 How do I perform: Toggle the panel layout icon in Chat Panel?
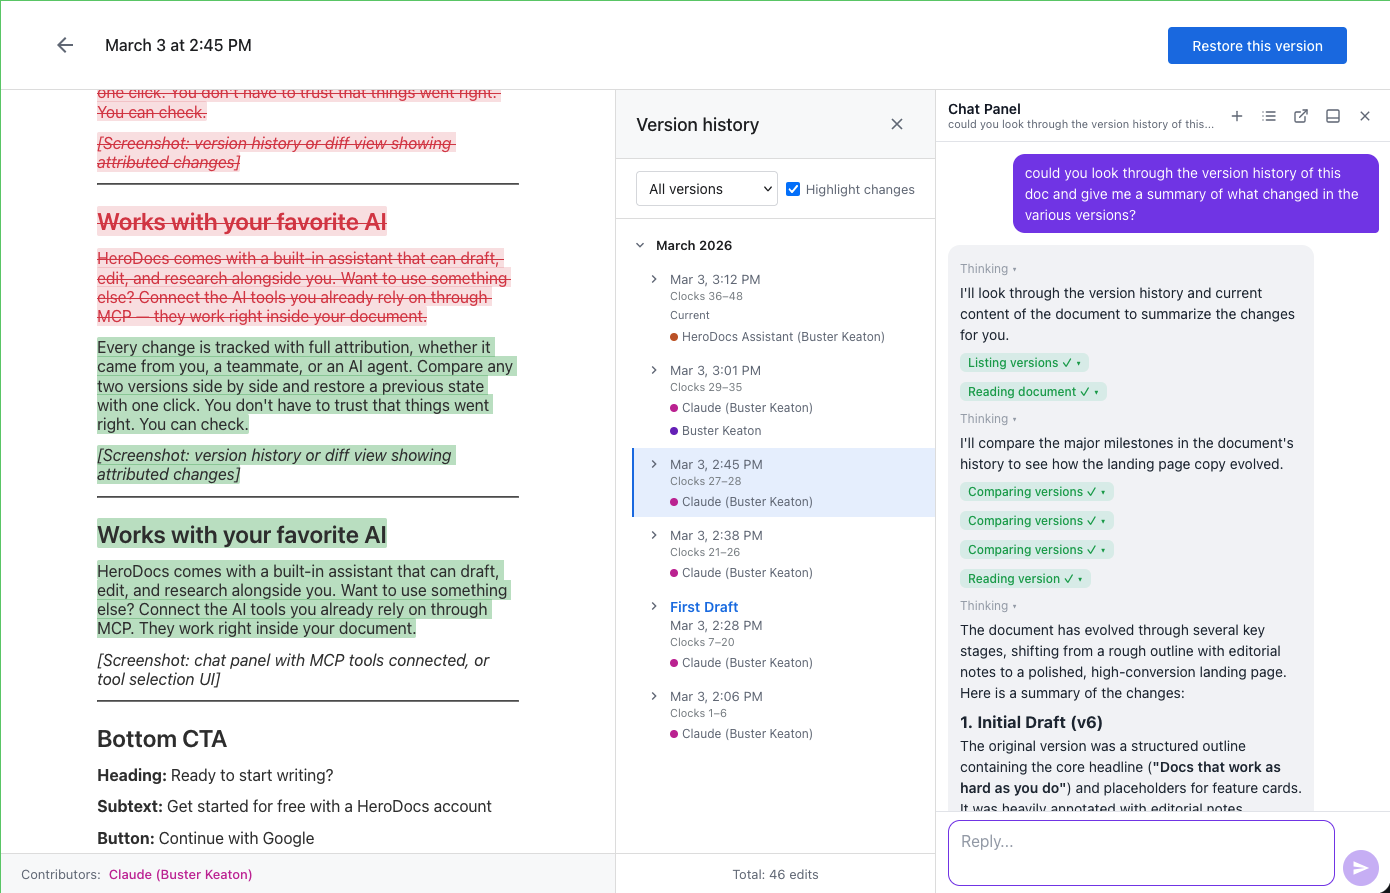[x=1333, y=116]
